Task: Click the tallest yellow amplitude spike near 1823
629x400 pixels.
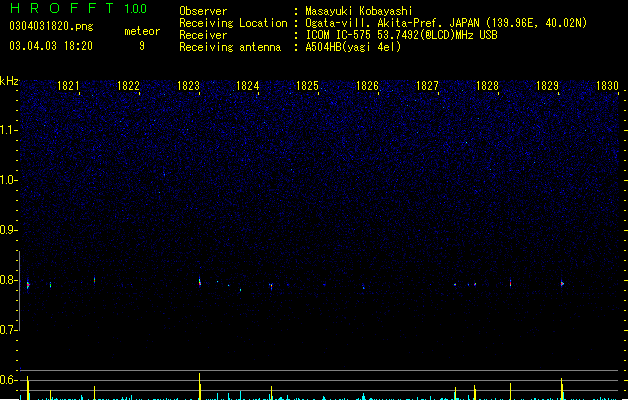Action: [x=199, y=386]
